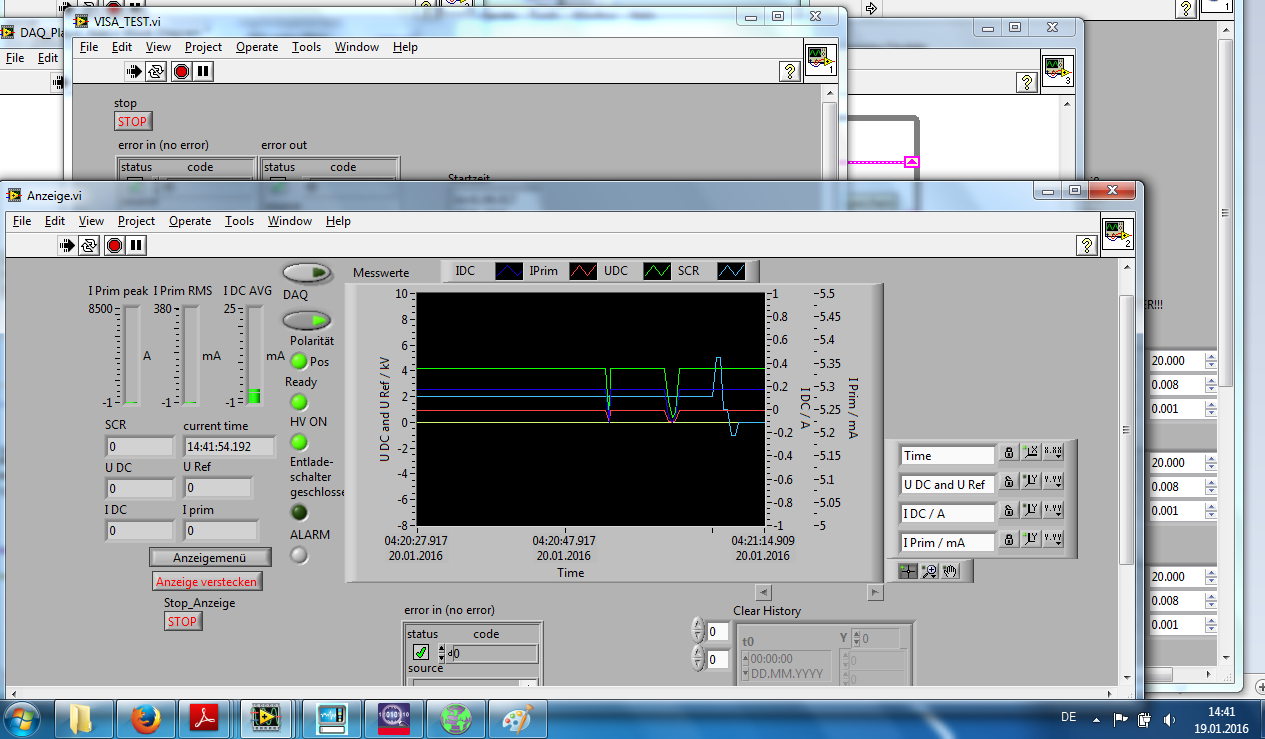Toggle the Polarität switch
This screenshot has height=739, width=1265.
pos(307,321)
